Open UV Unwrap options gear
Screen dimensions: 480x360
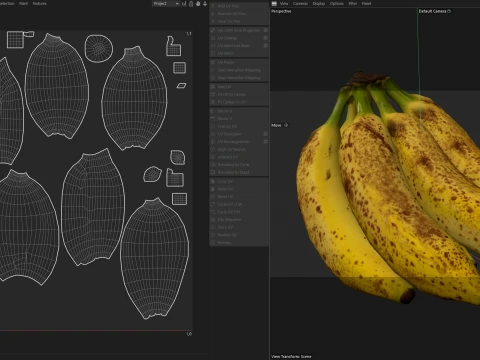(x=265, y=38)
